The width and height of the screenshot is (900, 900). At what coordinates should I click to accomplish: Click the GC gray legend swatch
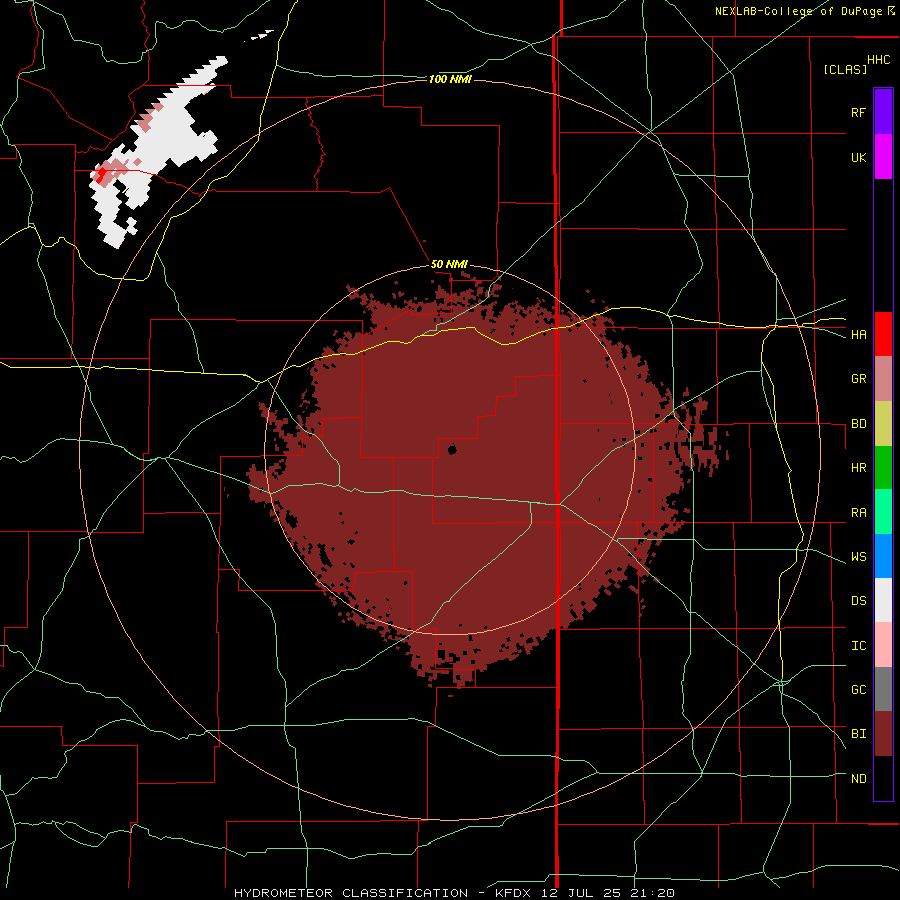(x=883, y=689)
